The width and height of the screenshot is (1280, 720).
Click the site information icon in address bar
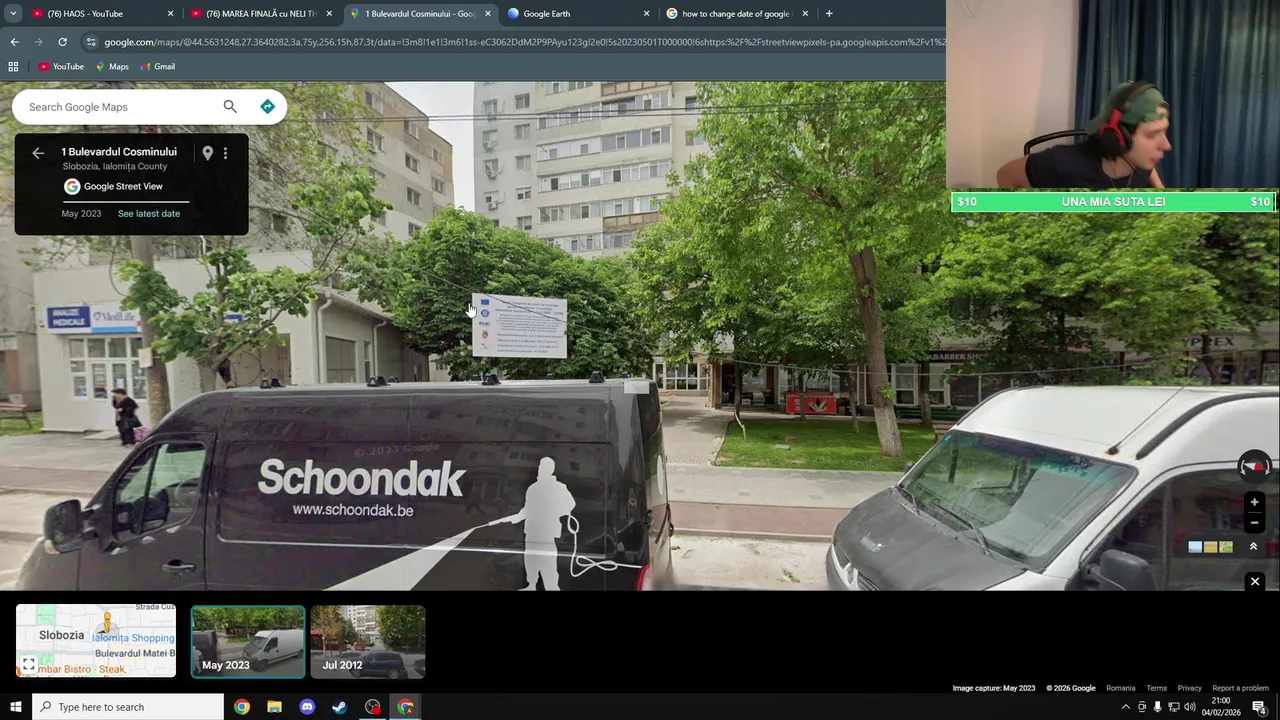click(91, 42)
